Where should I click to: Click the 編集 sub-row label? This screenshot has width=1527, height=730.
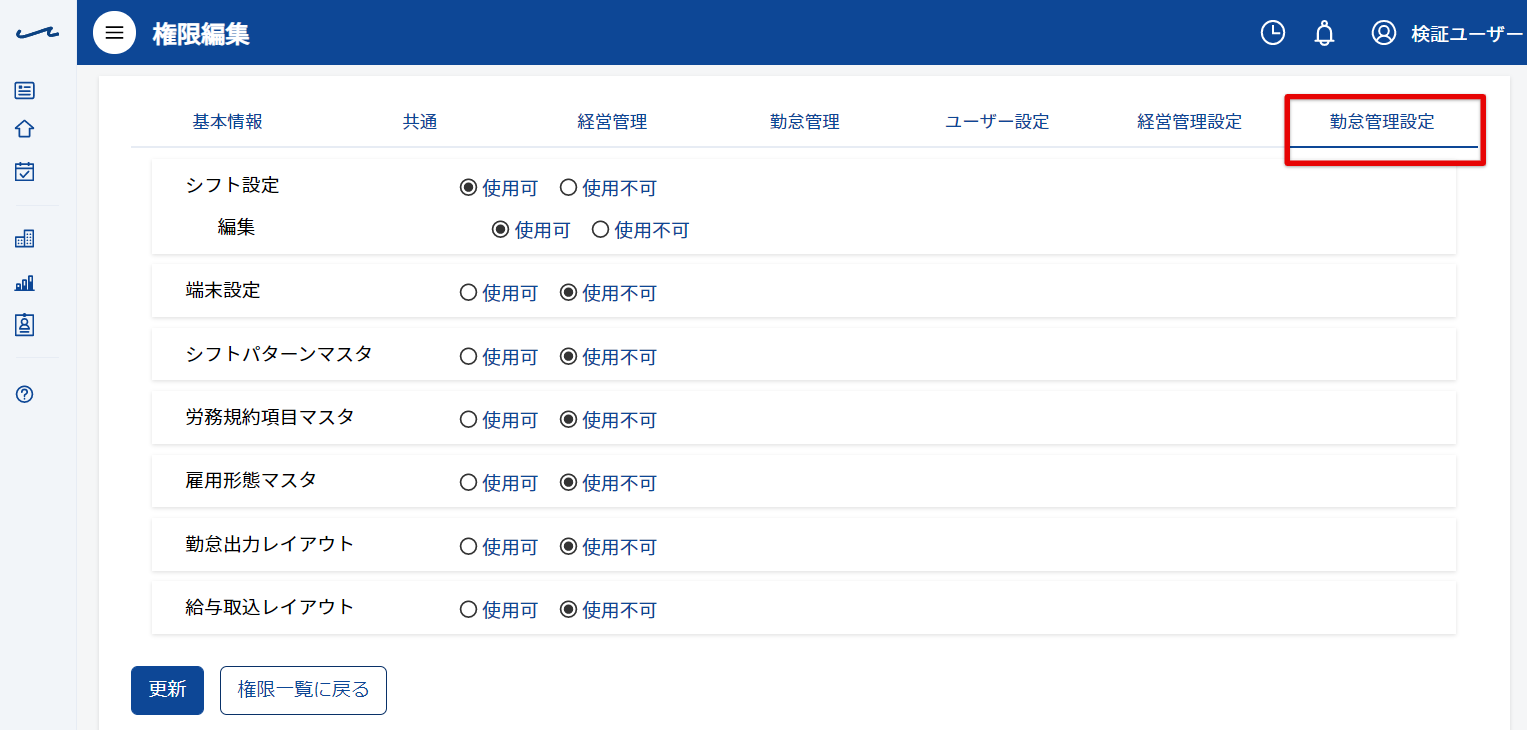click(x=237, y=227)
